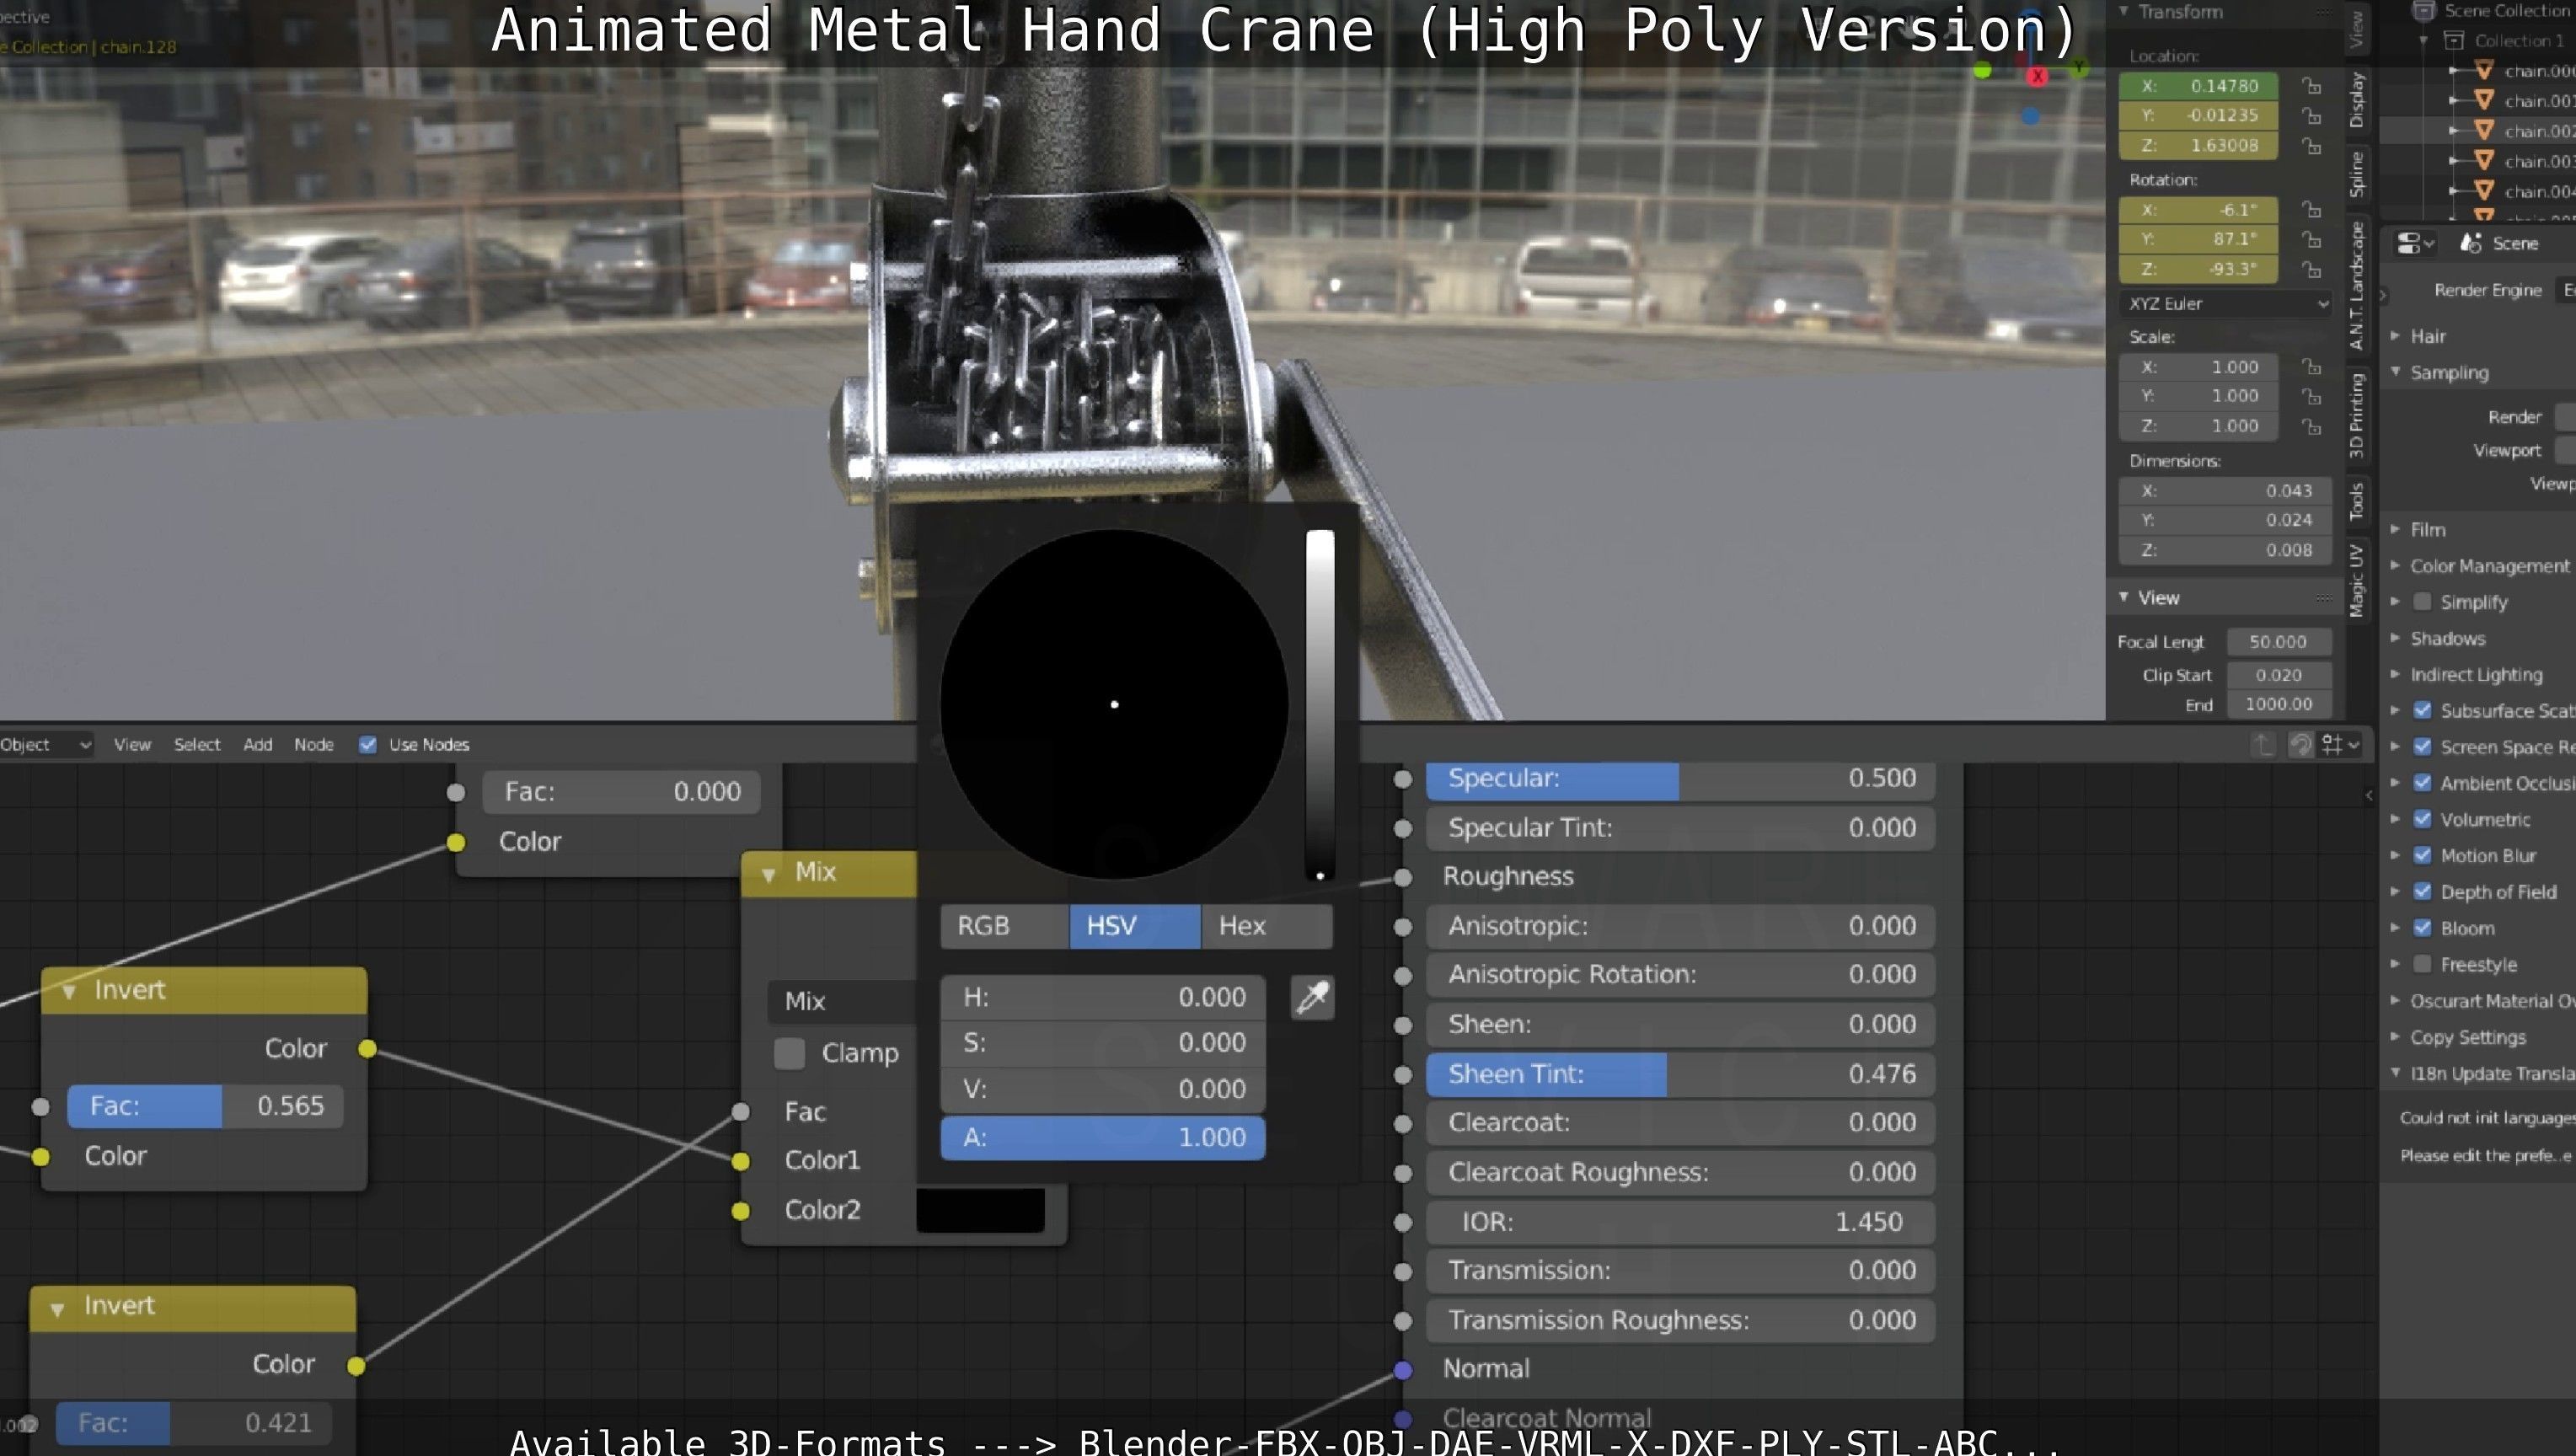This screenshot has width=2576, height=1456.
Task: Toggle lock for Location X
Action: (x=2311, y=86)
